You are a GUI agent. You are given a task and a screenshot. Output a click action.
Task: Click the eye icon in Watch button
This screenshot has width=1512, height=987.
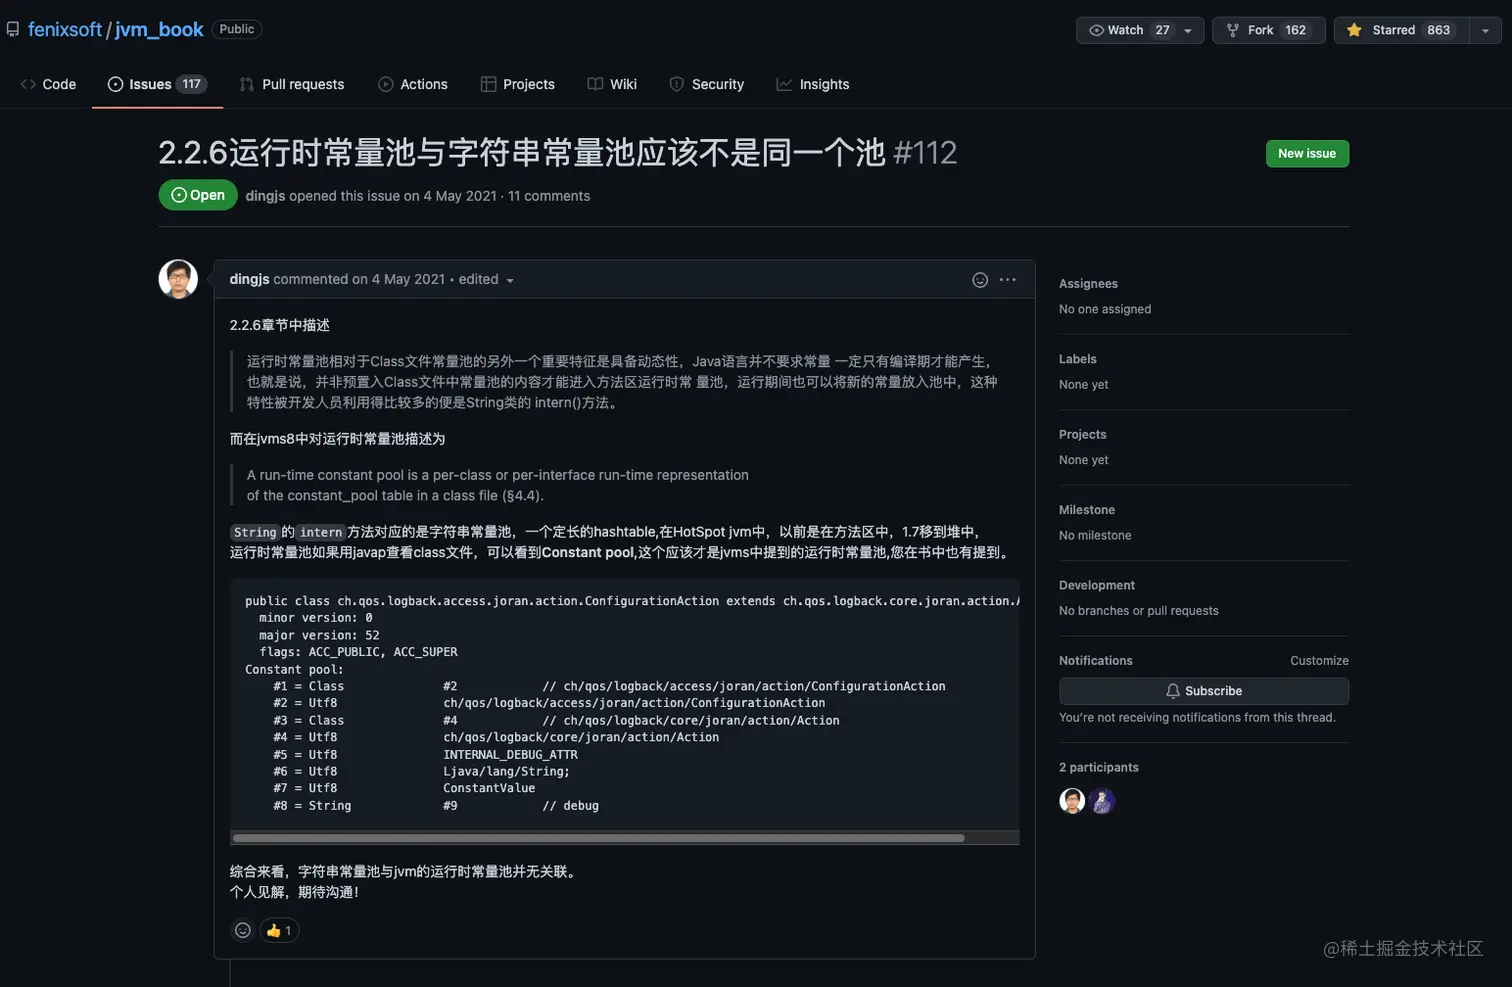[1096, 30]
